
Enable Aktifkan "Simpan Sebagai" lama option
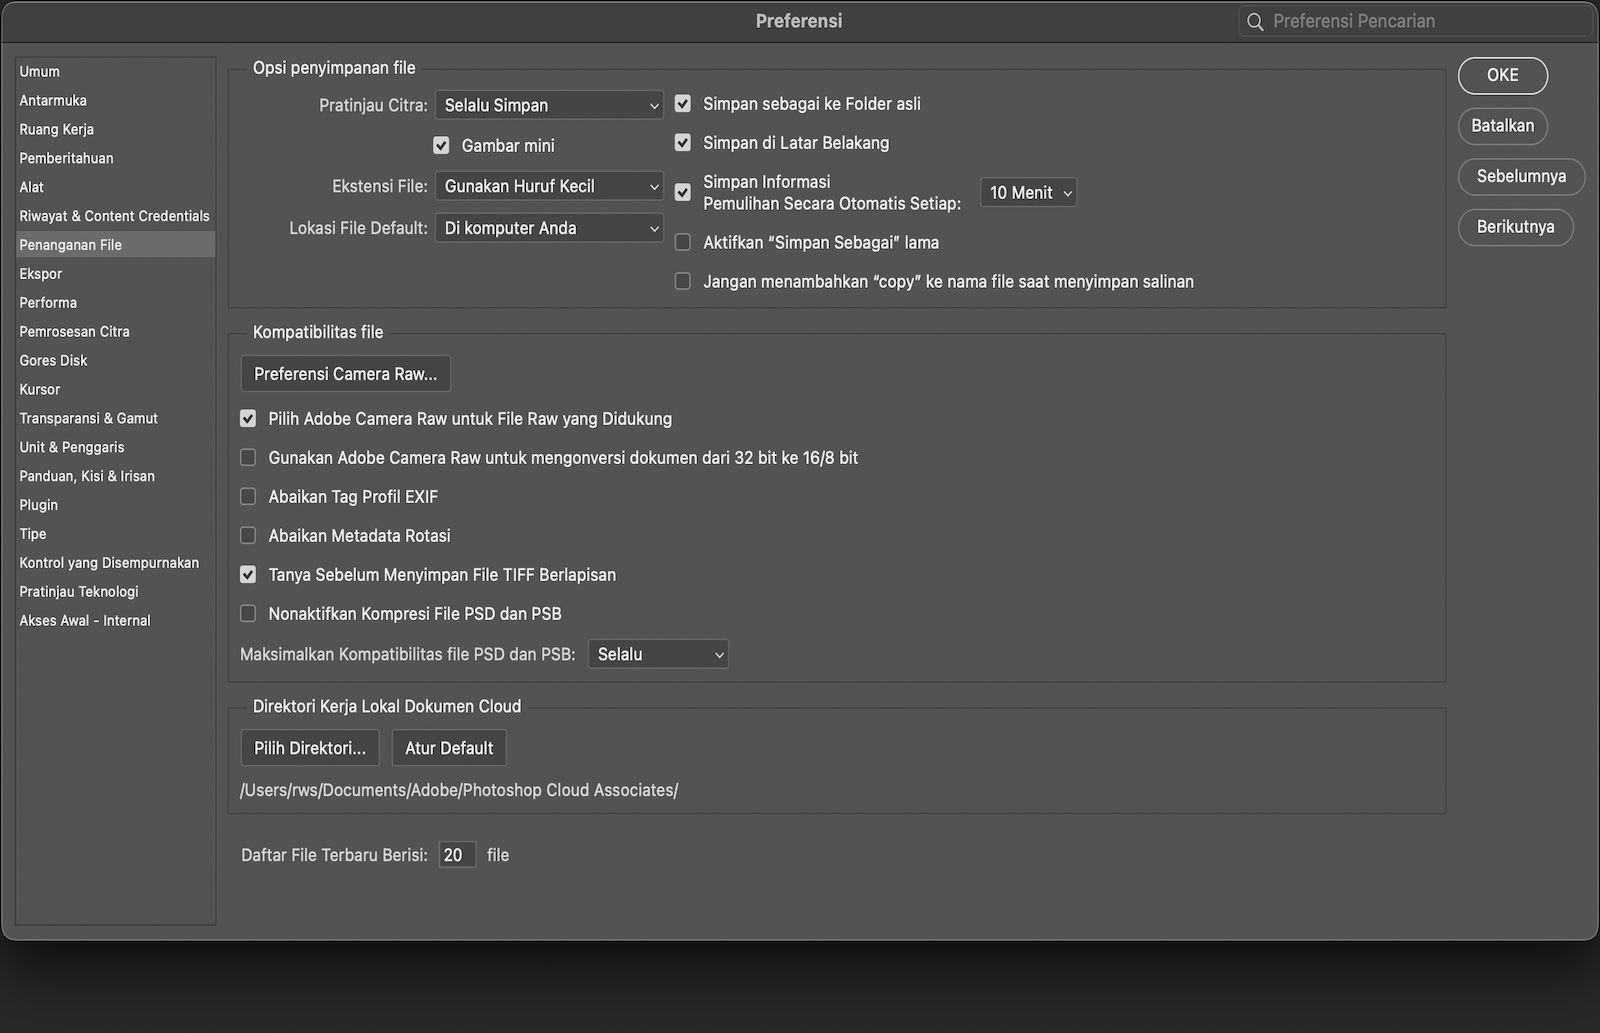click(683, 241)
